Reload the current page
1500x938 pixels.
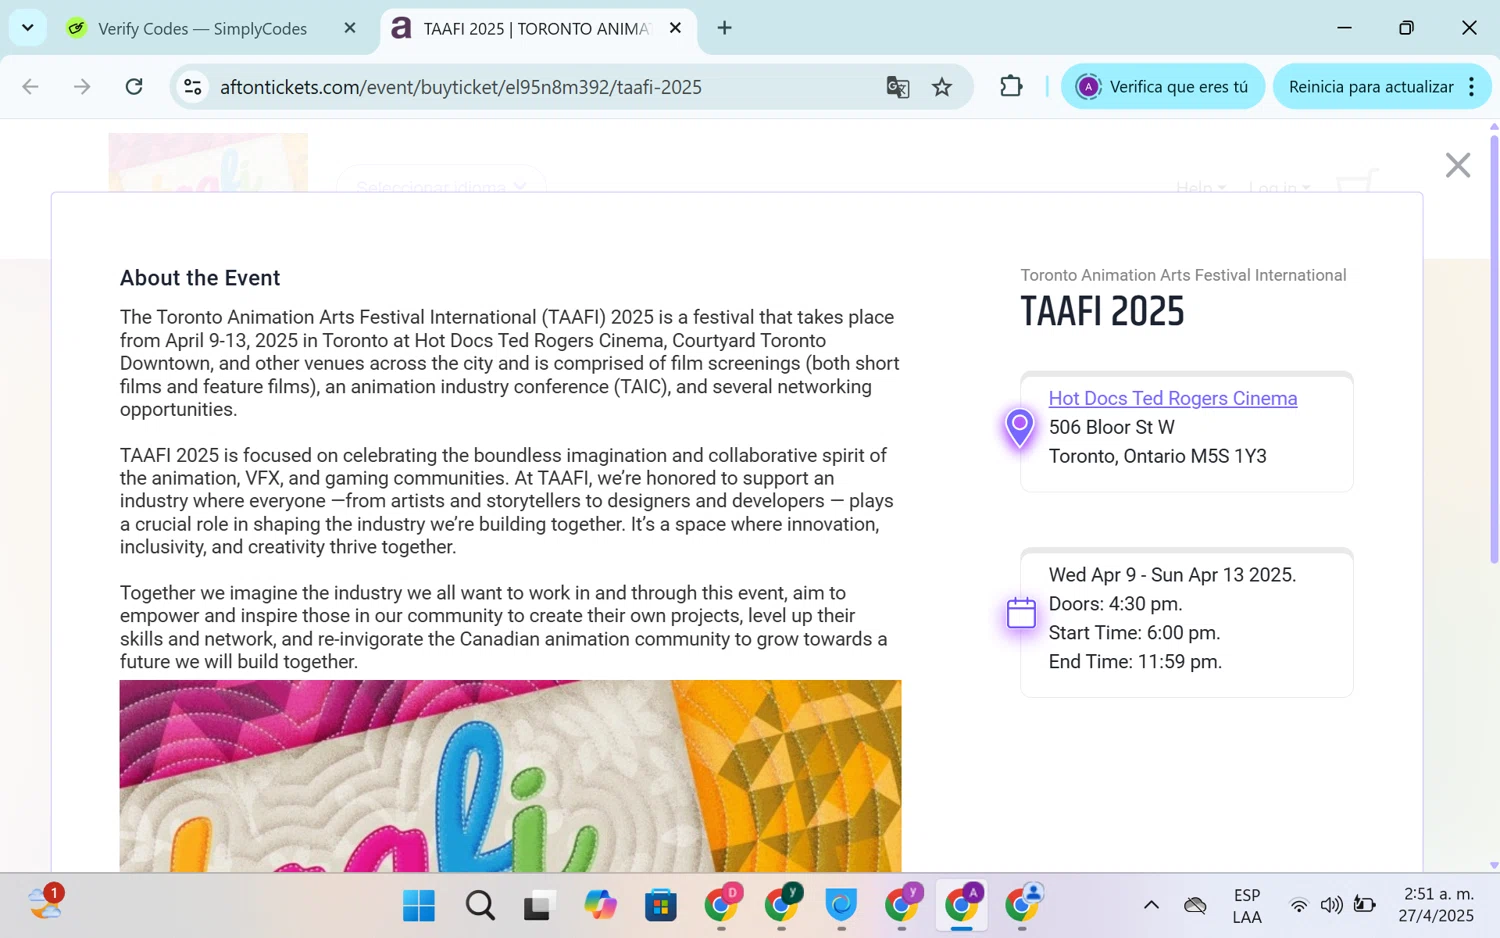134,87
